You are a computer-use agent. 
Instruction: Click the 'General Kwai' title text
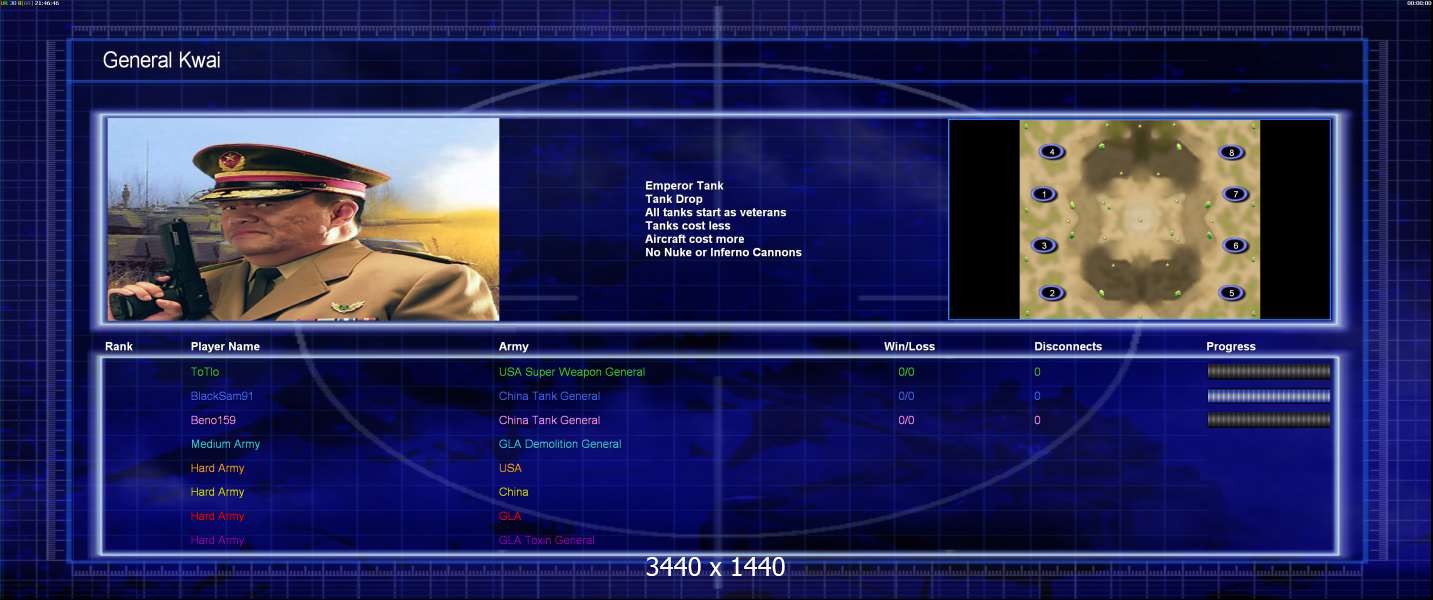[x=162, y=61]
